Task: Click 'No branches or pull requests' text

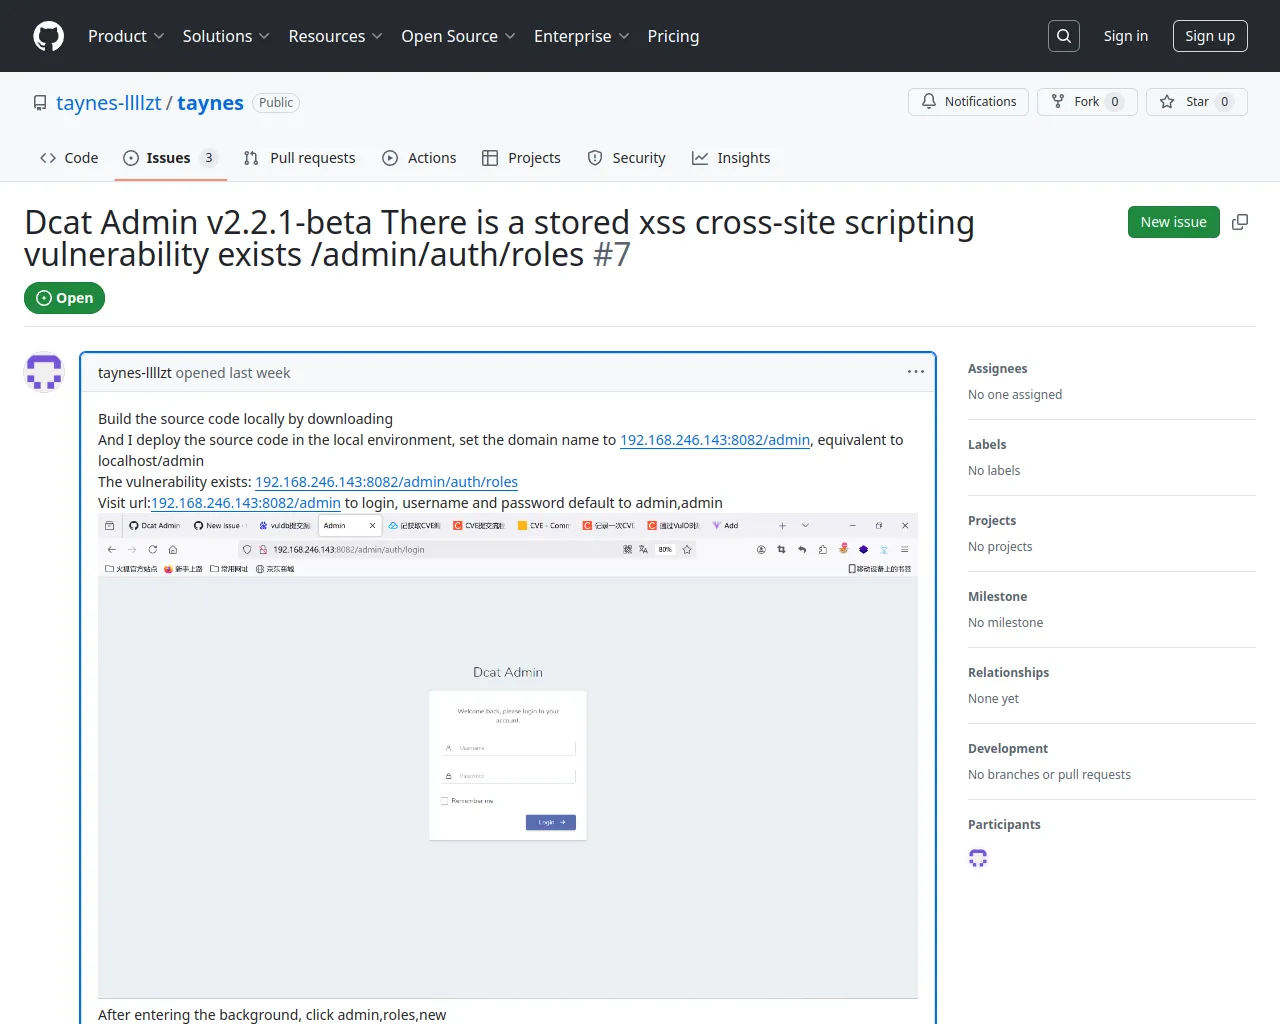Action: (x=1050, y=775)
